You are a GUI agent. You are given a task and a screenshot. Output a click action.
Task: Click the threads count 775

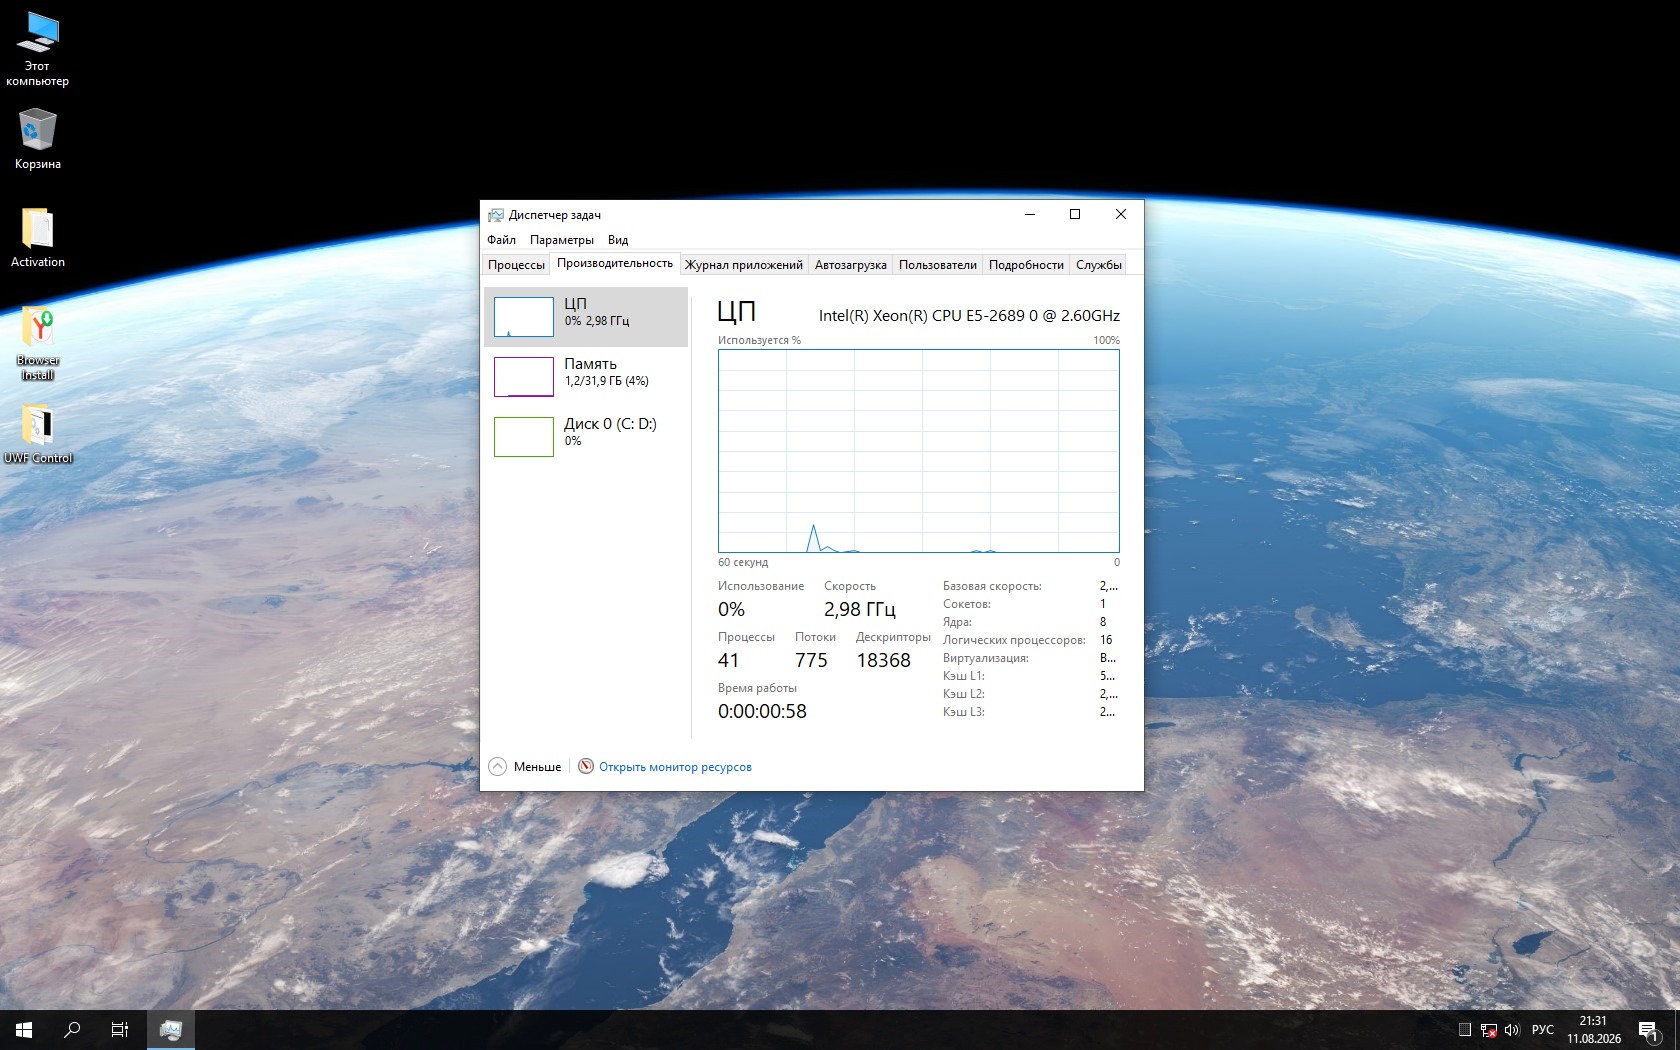(811, 660)
